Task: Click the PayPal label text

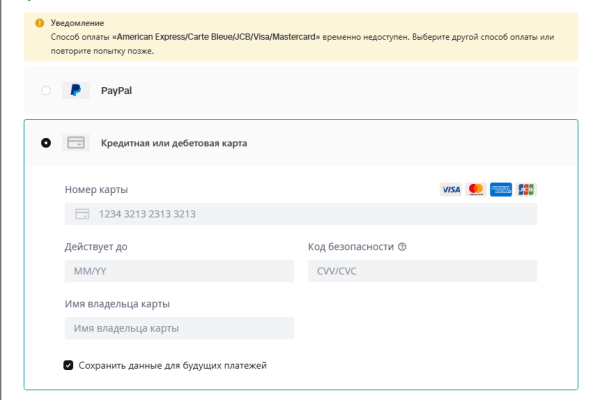Action: click(x=116, y=91)
